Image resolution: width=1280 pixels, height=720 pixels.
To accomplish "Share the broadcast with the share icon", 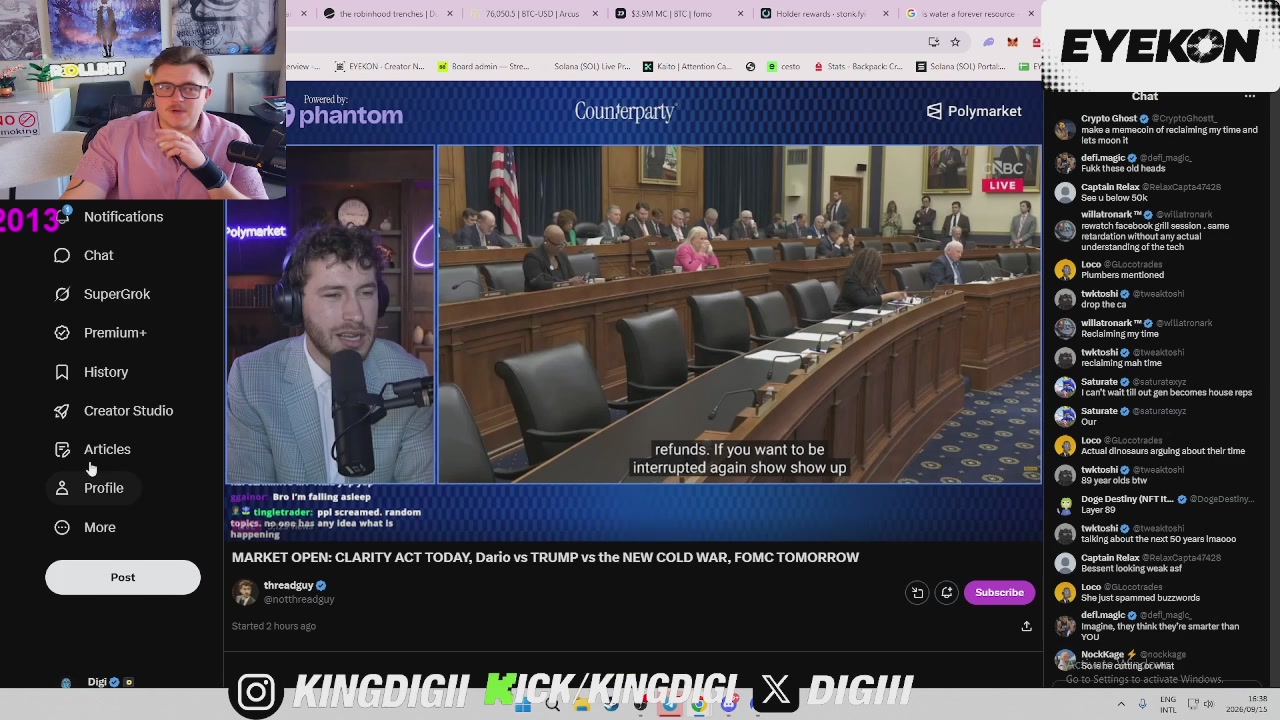I will pos(1026,626).
